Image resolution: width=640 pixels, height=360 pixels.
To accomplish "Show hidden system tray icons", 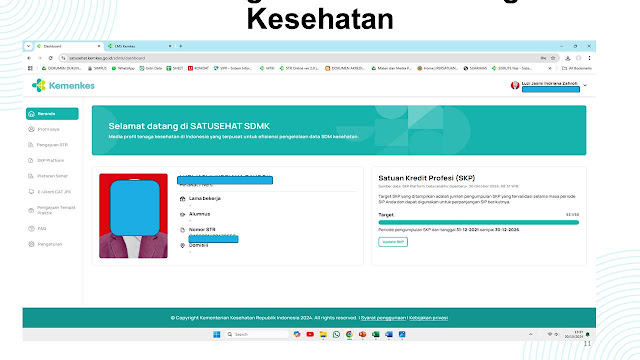I will click(x=531, y=334).
